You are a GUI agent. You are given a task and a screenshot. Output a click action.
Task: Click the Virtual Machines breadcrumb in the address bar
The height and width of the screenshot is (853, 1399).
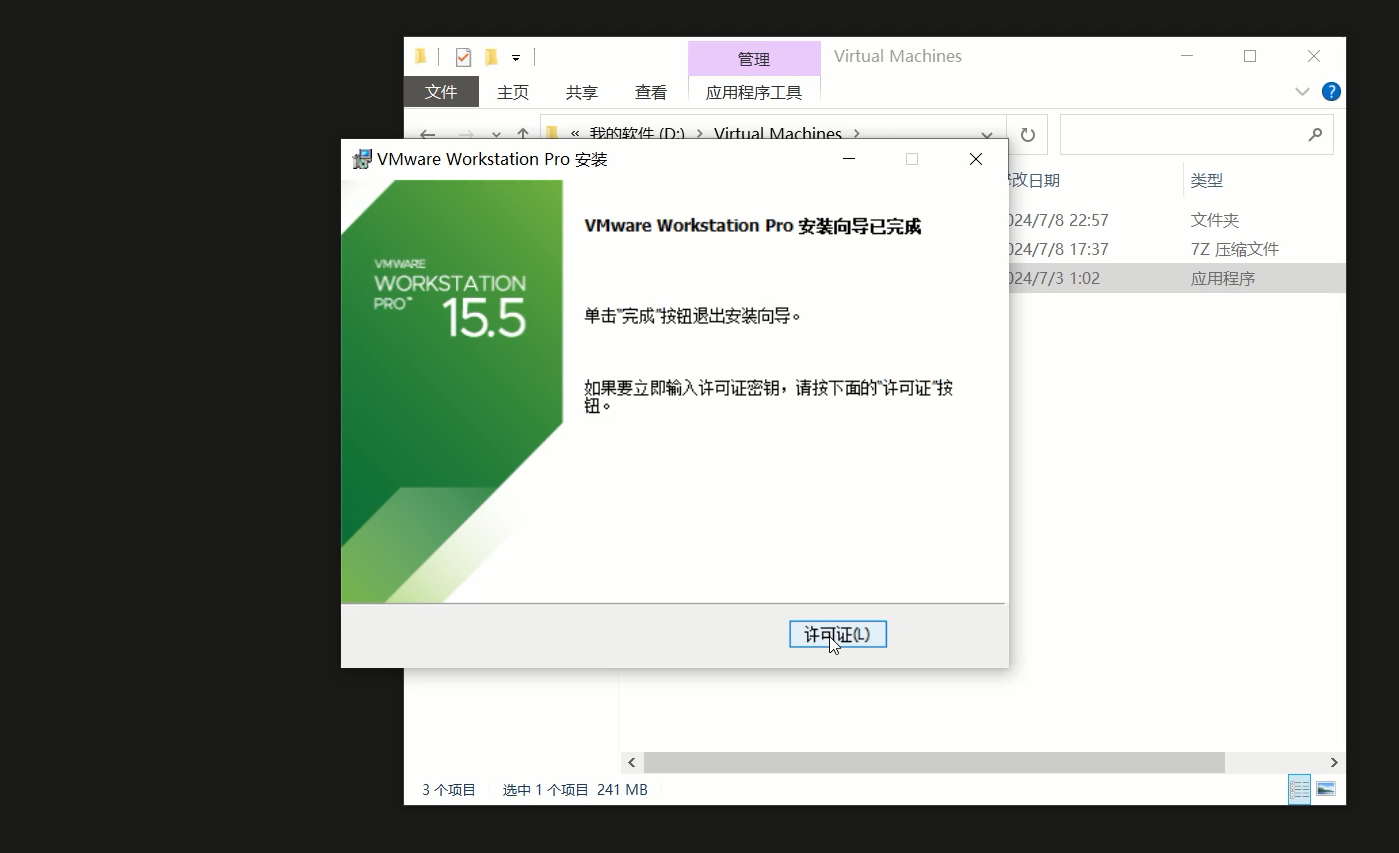[778, 134]
